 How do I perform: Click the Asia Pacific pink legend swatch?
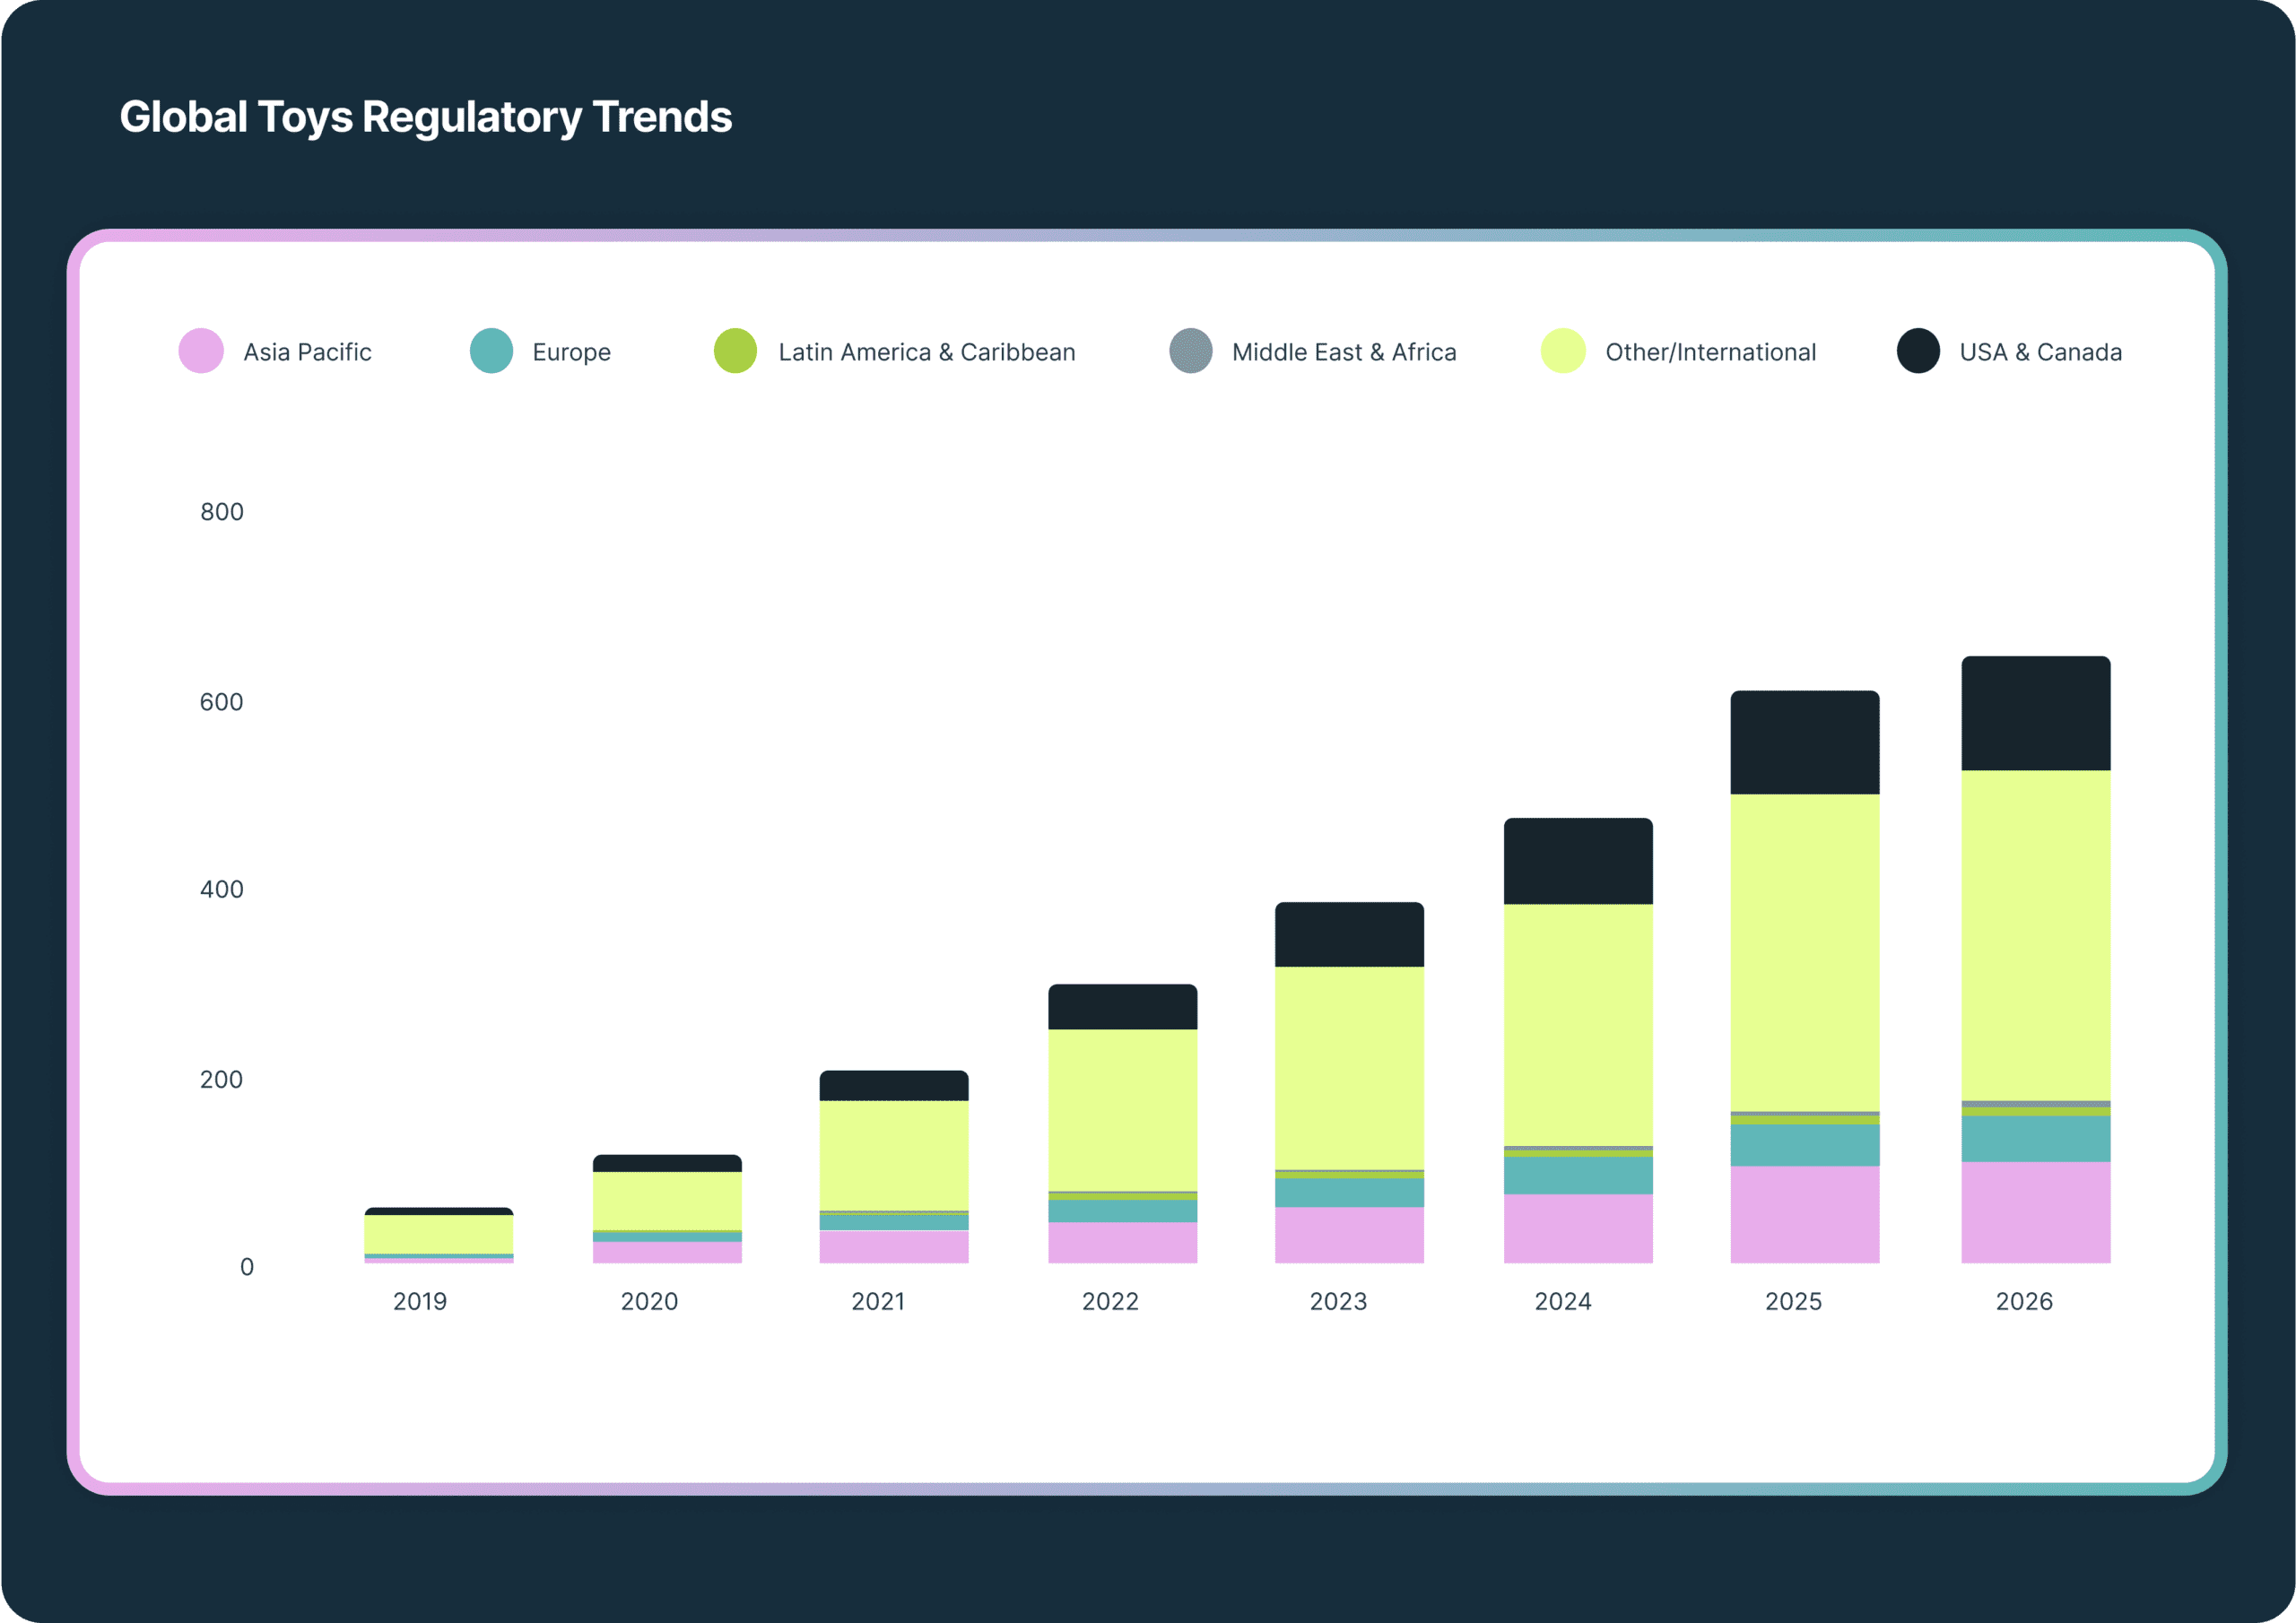point(201,351)
